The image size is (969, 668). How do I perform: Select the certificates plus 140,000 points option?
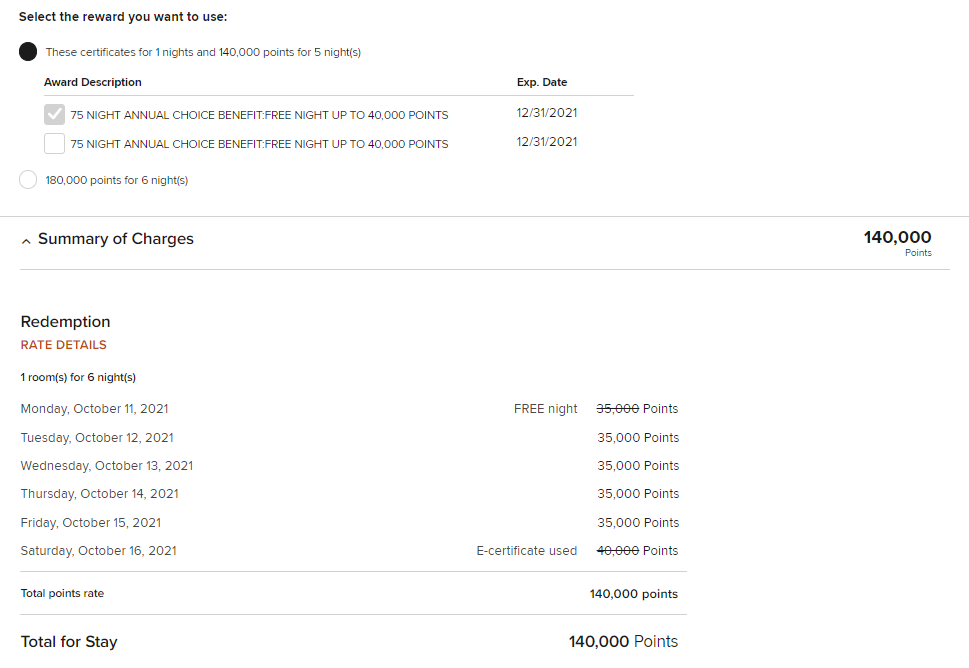pyautogui.click(x=29, y=52)
